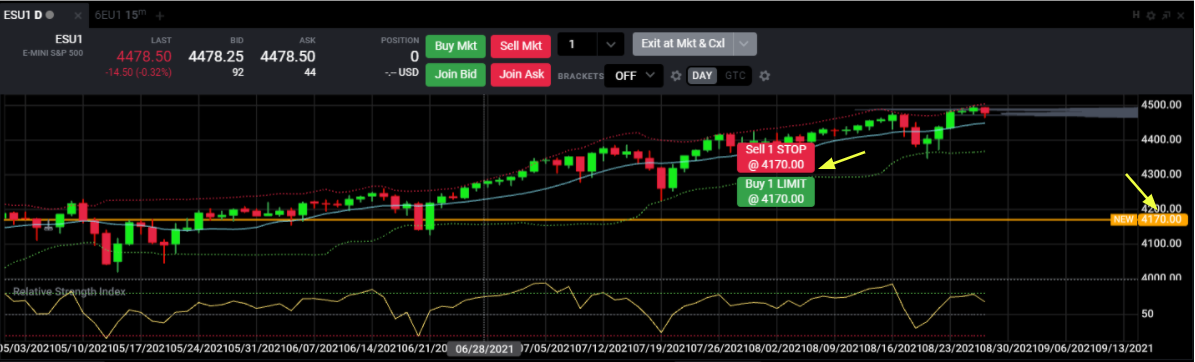The image size is (1195, 362).
Task: Place the Buy 1 LIMIT @ 4170.00 order
Action: pos(776,191)
